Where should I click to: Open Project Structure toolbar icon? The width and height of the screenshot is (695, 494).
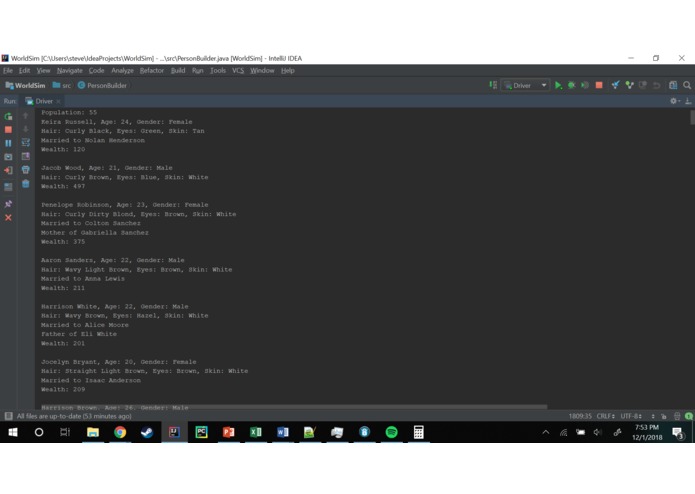(673, 85)
